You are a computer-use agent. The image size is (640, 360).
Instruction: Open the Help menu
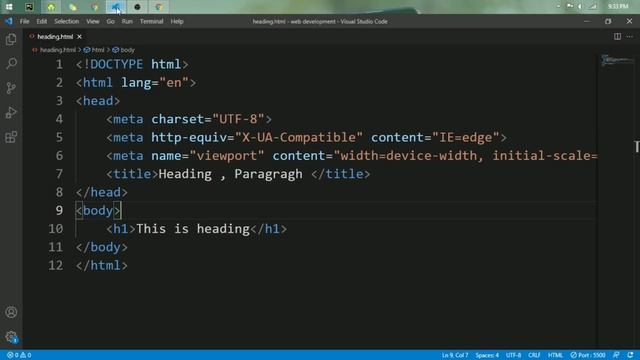point(177,21)
